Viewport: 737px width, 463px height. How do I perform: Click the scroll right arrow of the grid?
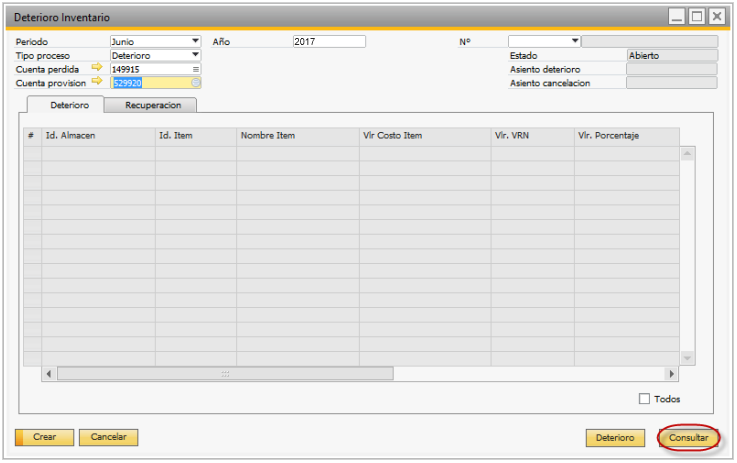click(x=672, y=374)
